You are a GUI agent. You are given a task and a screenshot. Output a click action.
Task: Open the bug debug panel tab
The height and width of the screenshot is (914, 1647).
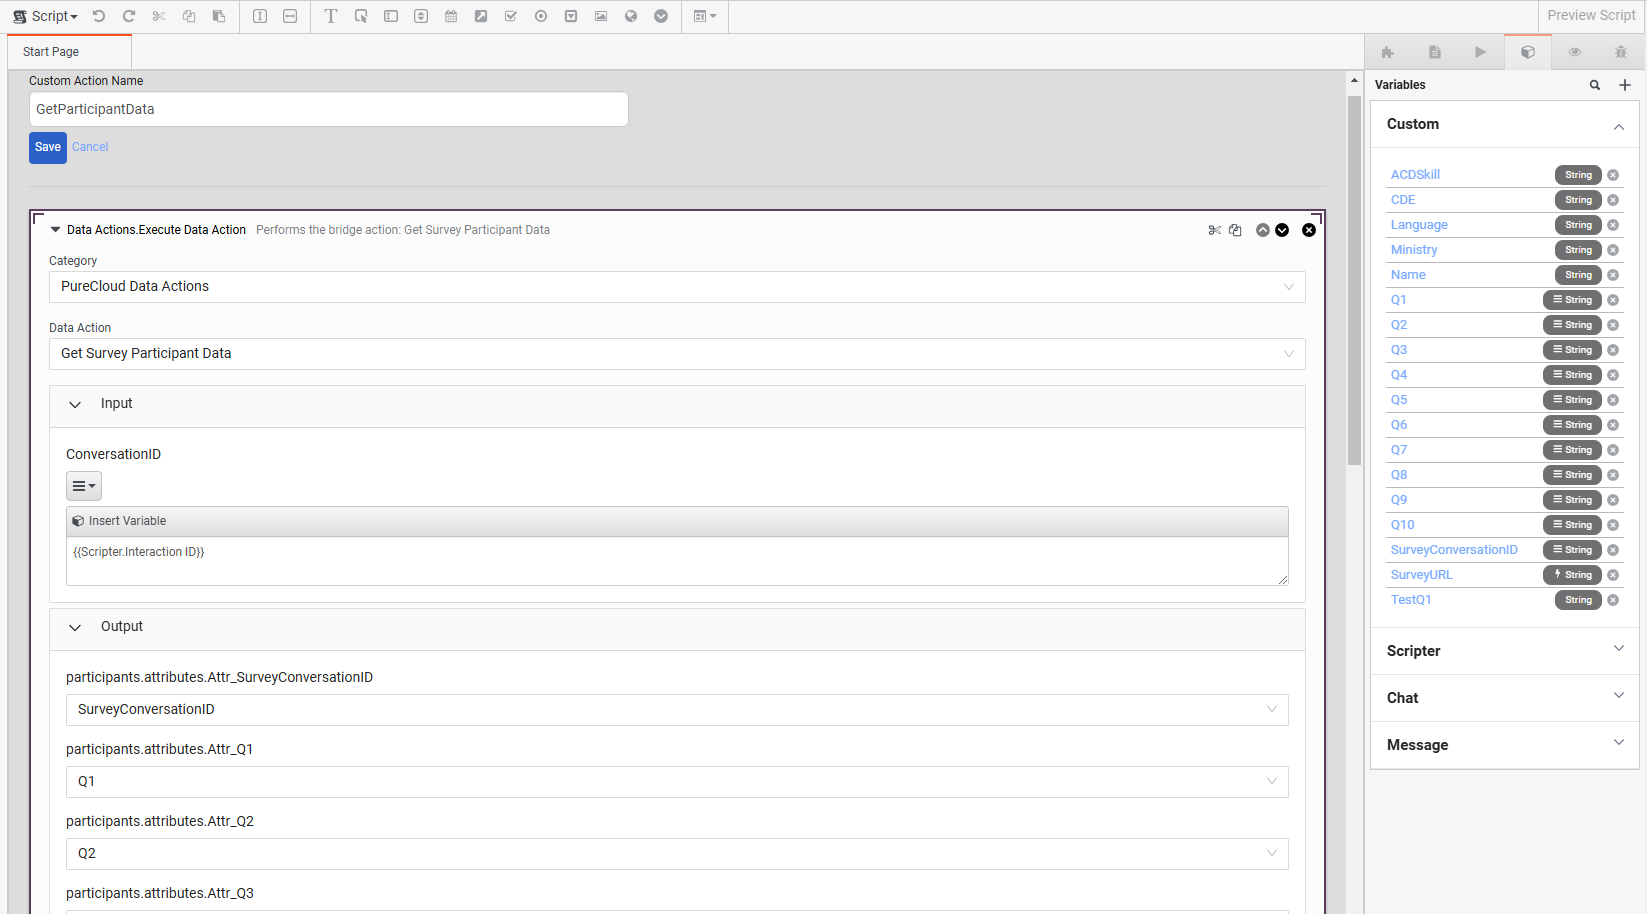tap(1621, 52)
